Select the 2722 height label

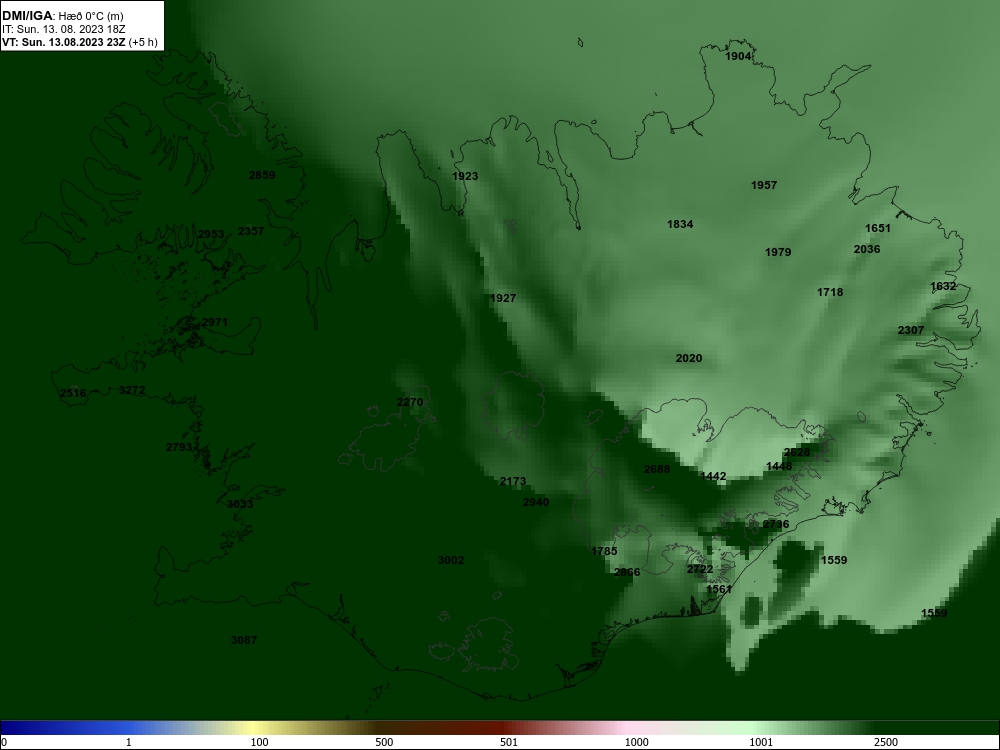point(700,569)
